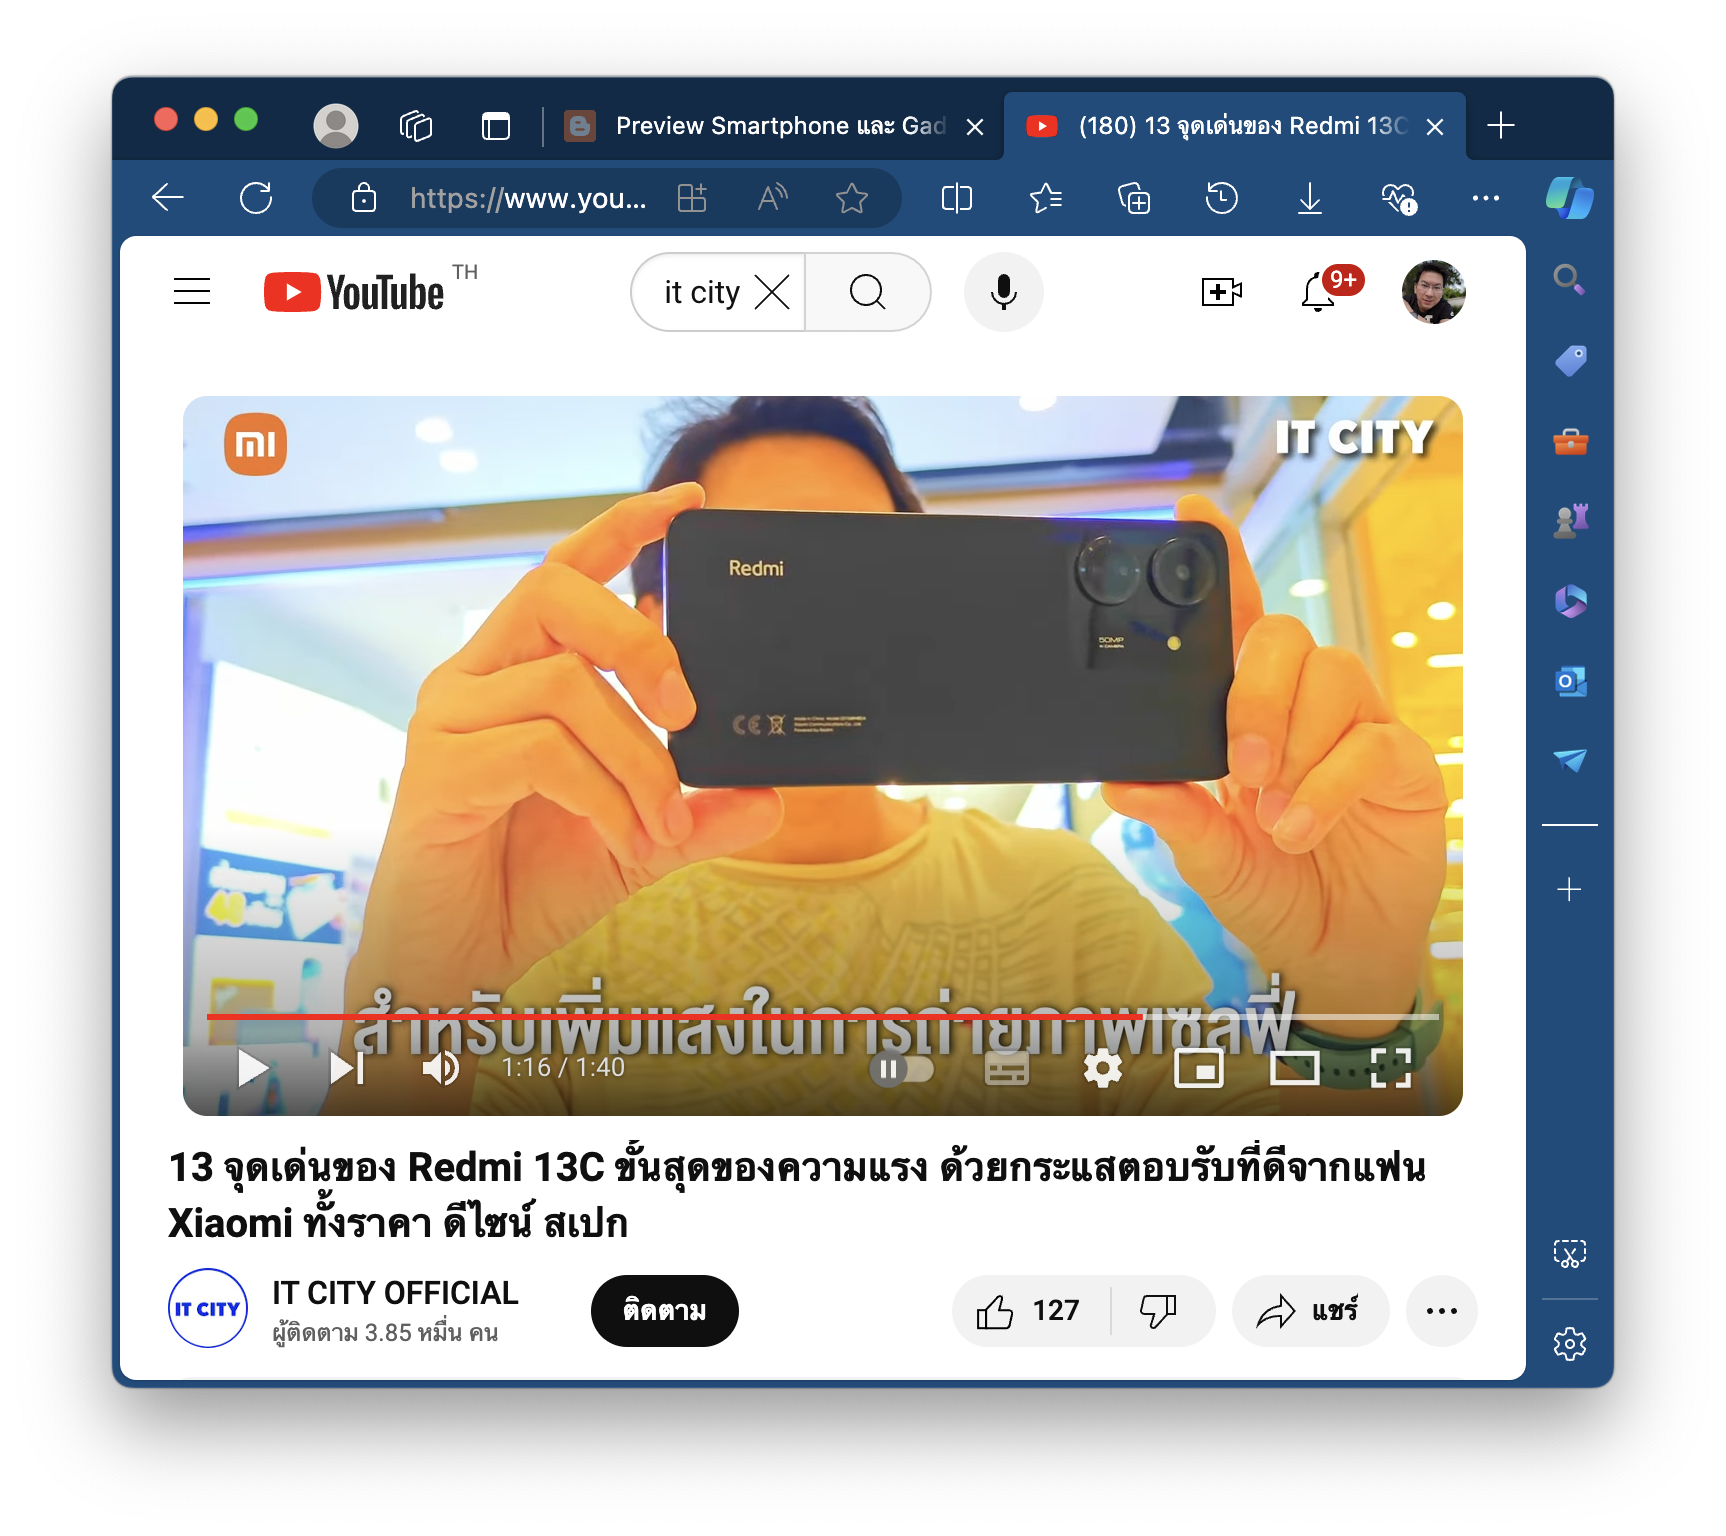Open the YouTube hamburger guide menu

click(192, 292)
